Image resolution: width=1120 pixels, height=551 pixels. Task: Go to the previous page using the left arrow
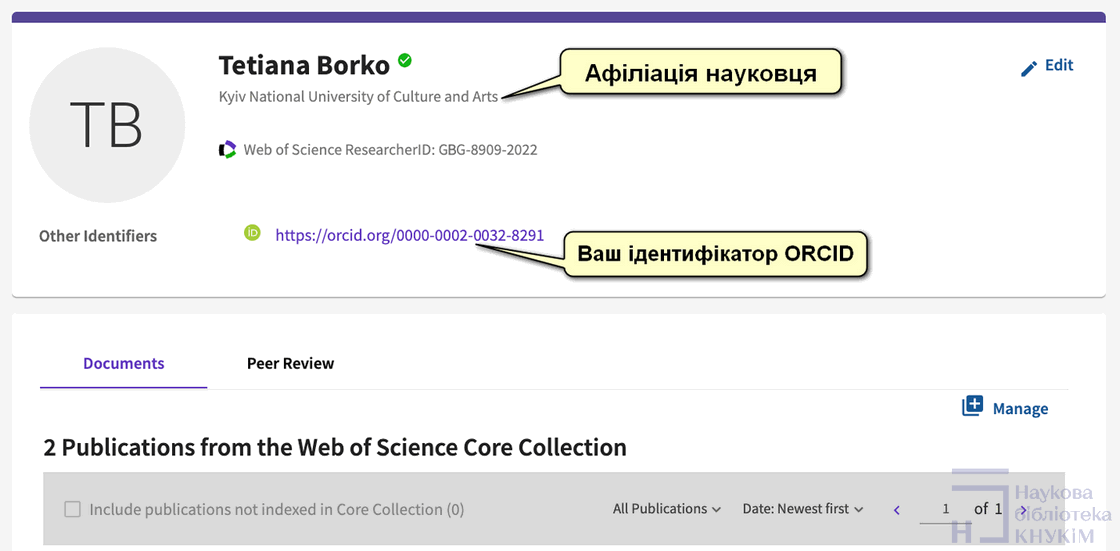click(x=897, y=510)
